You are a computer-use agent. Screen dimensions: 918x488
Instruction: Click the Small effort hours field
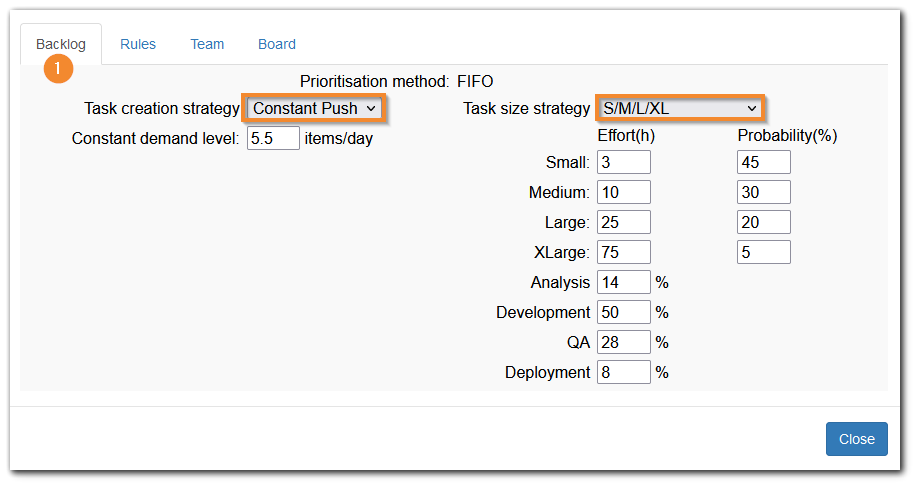[624, 162]
